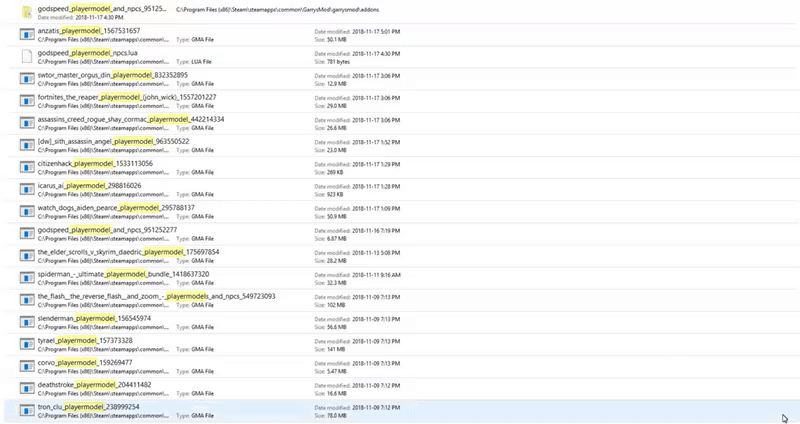Click the icon beside watch_dogs_aiden_pearce_playermodel
This screenshot has width=800, height=424.
click(x=27, y=211)
